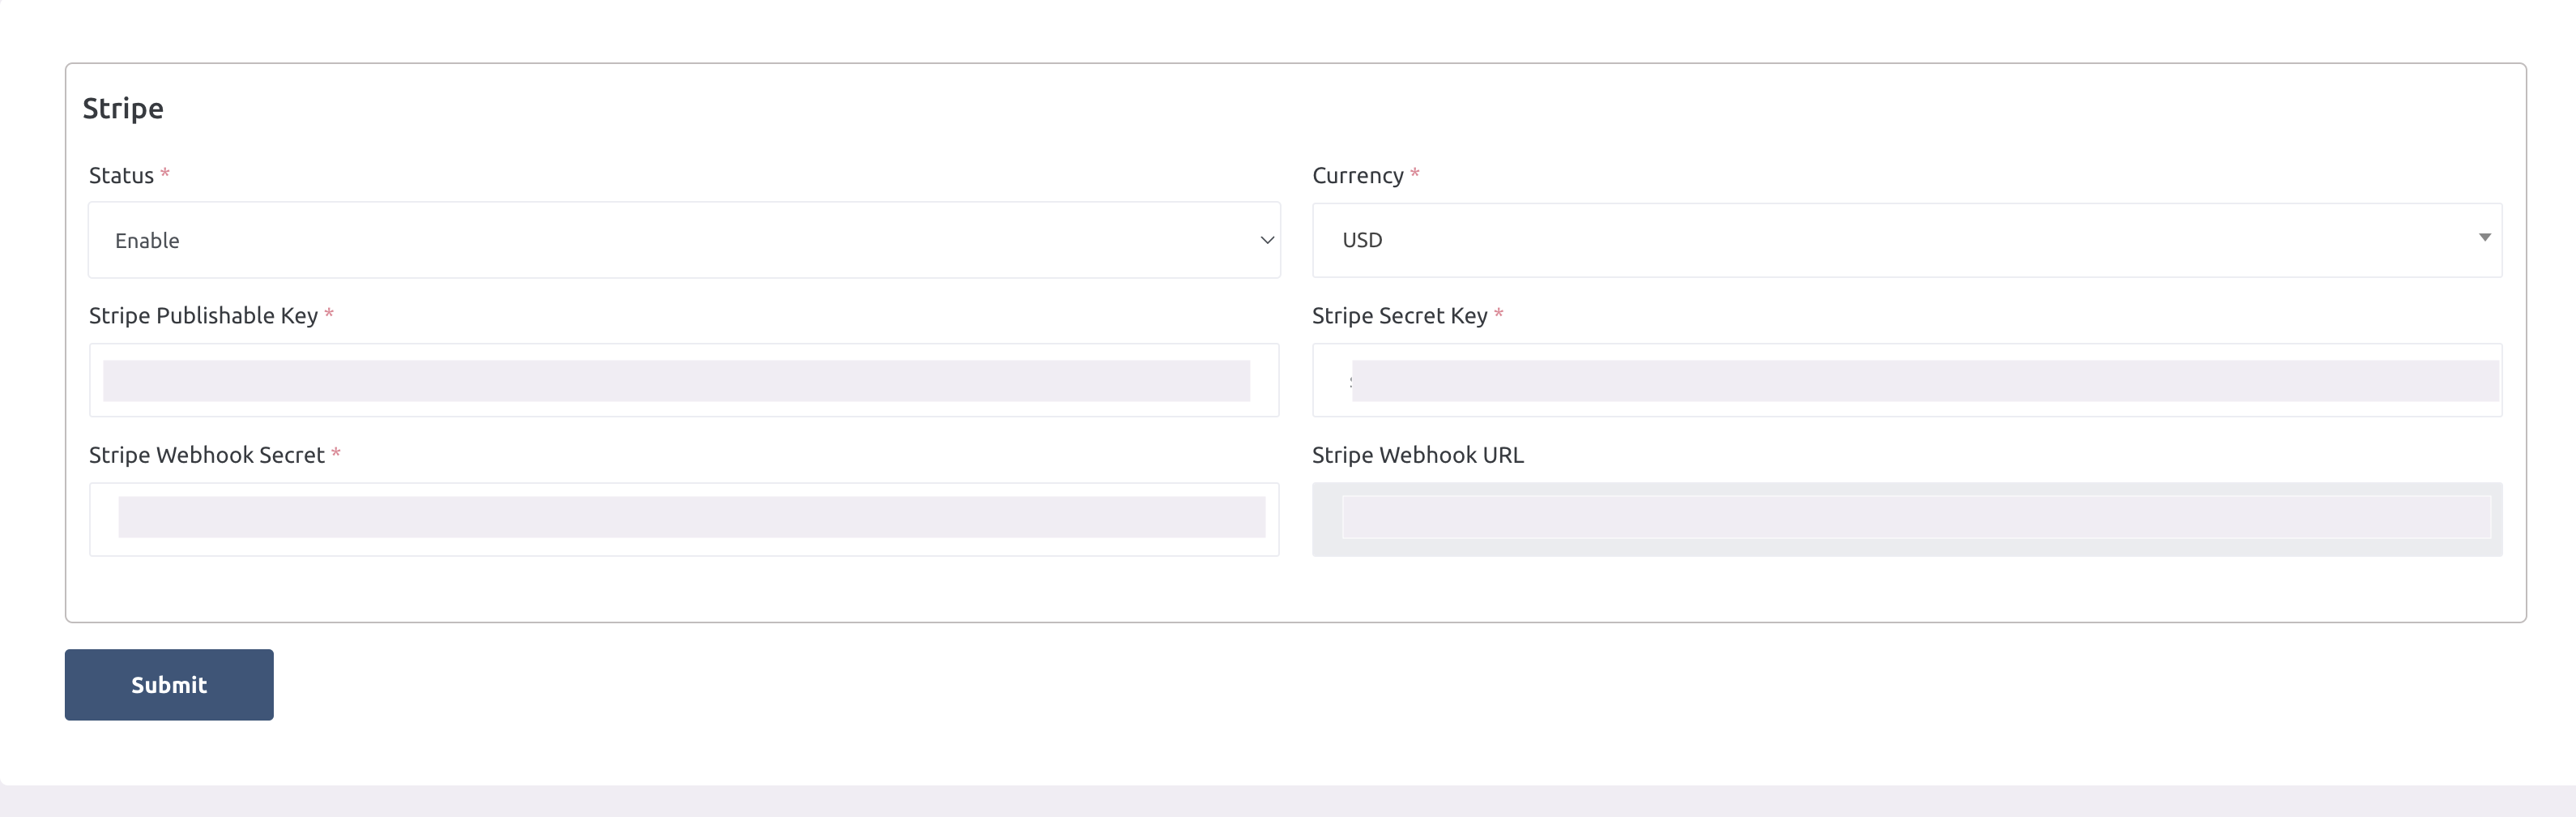
Task: Open the Status dropdown showing Enable
Action: pos(684,240)
